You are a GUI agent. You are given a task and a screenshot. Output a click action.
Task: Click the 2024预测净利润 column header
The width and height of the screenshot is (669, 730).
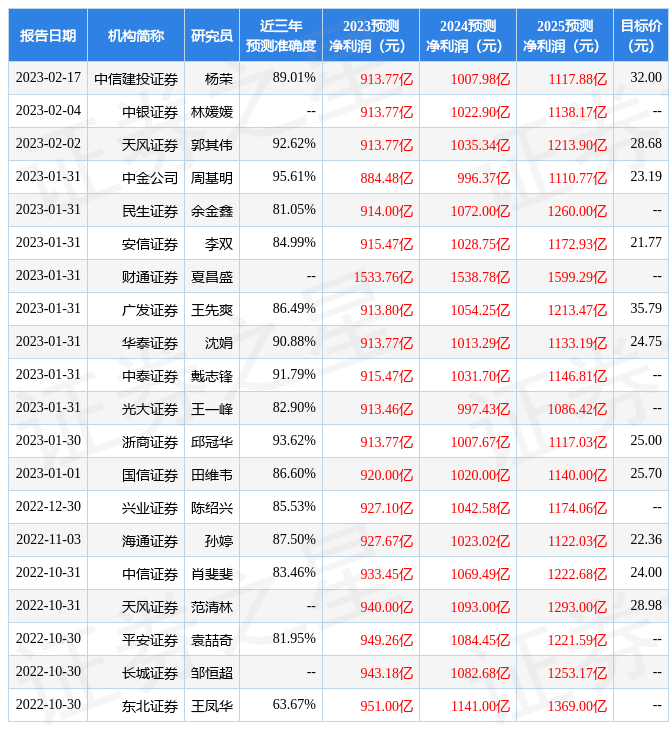468,35
